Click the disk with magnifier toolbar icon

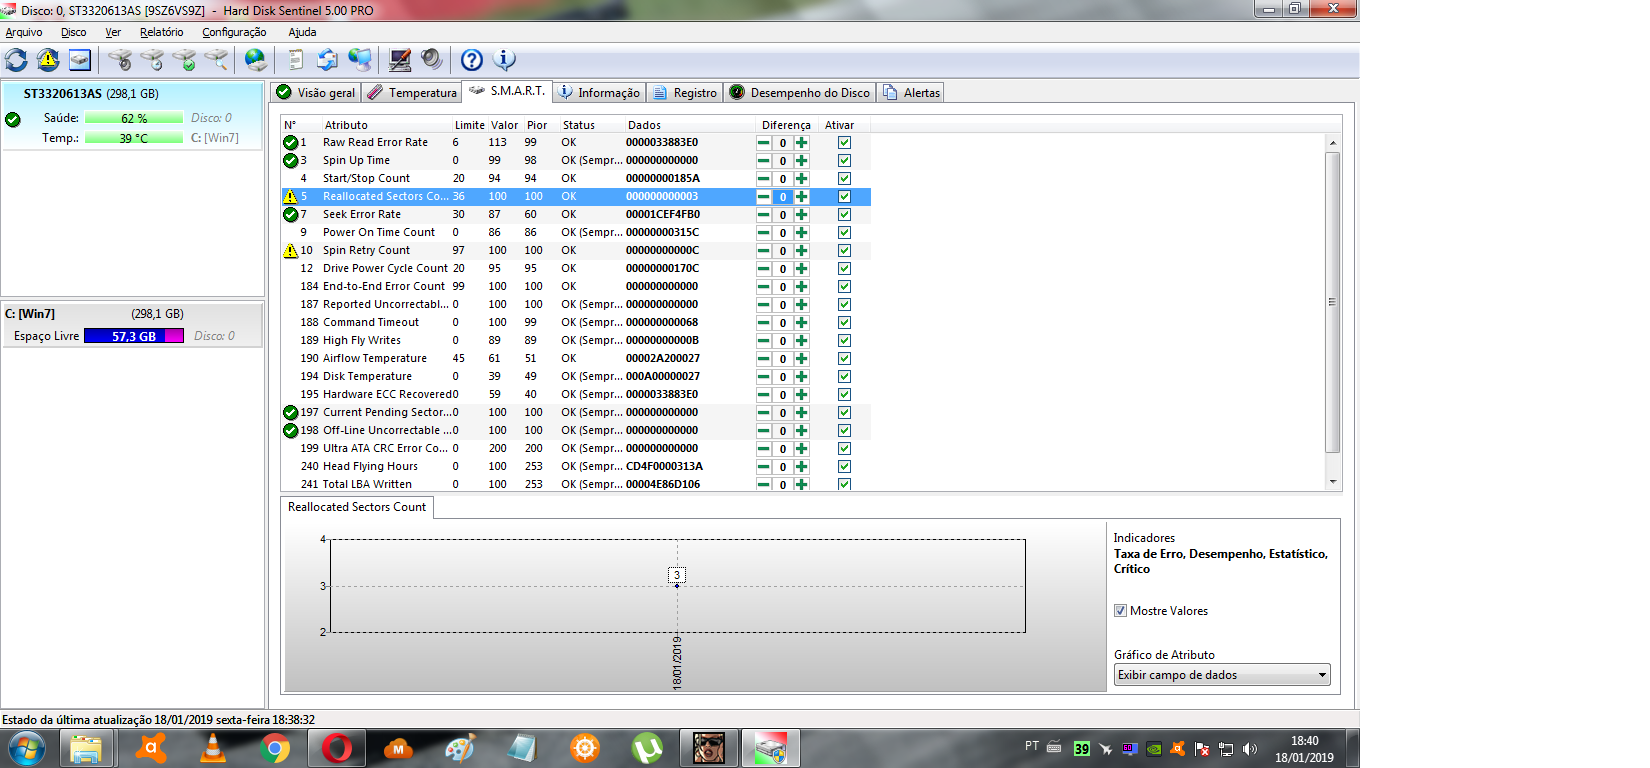click(x=216, y=60)
